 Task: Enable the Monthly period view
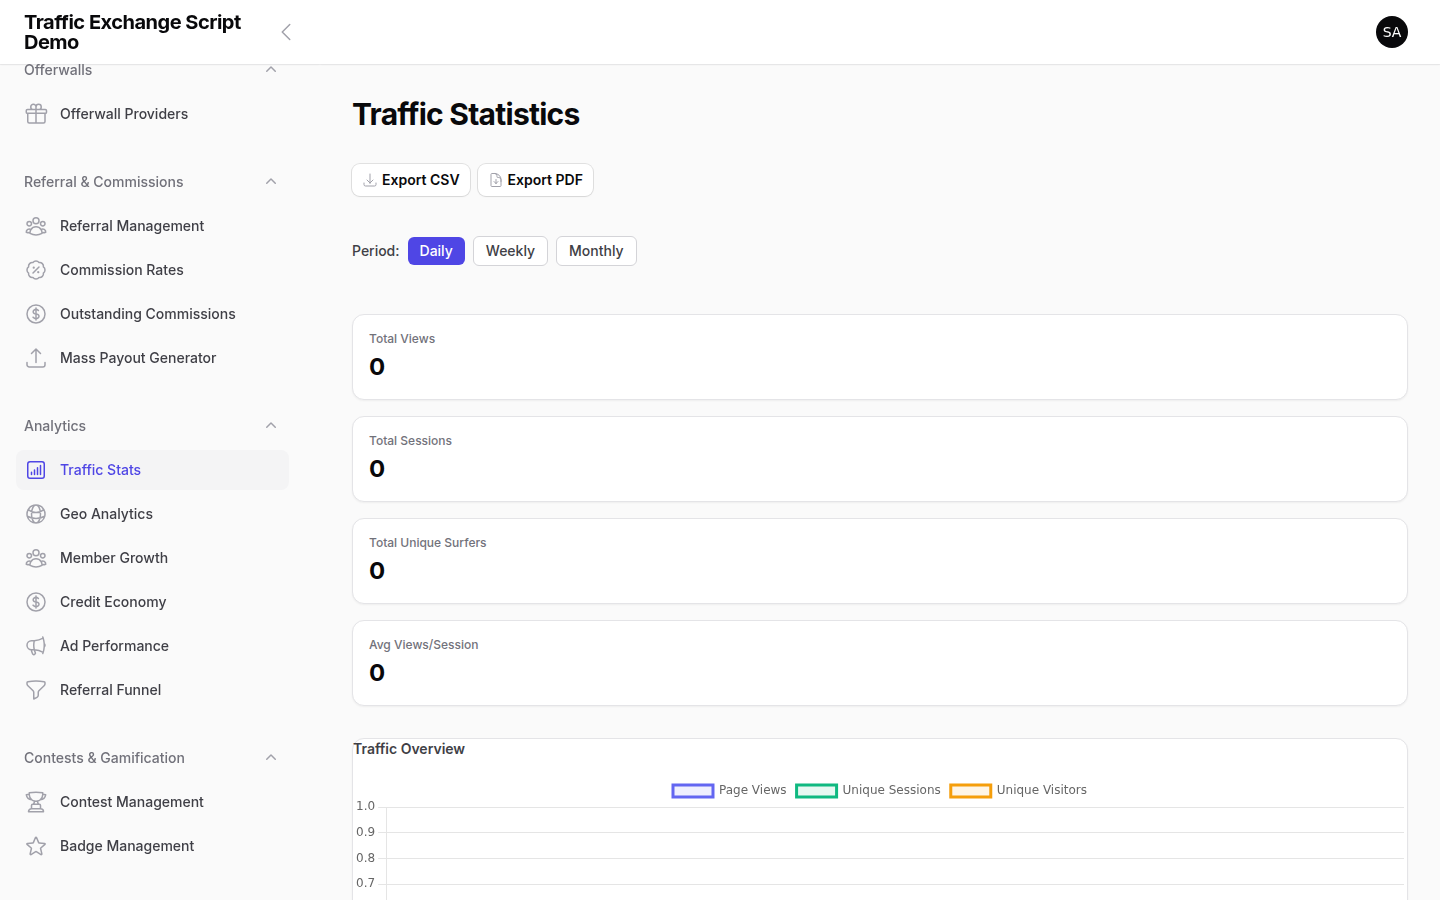(x=596, y=250)
